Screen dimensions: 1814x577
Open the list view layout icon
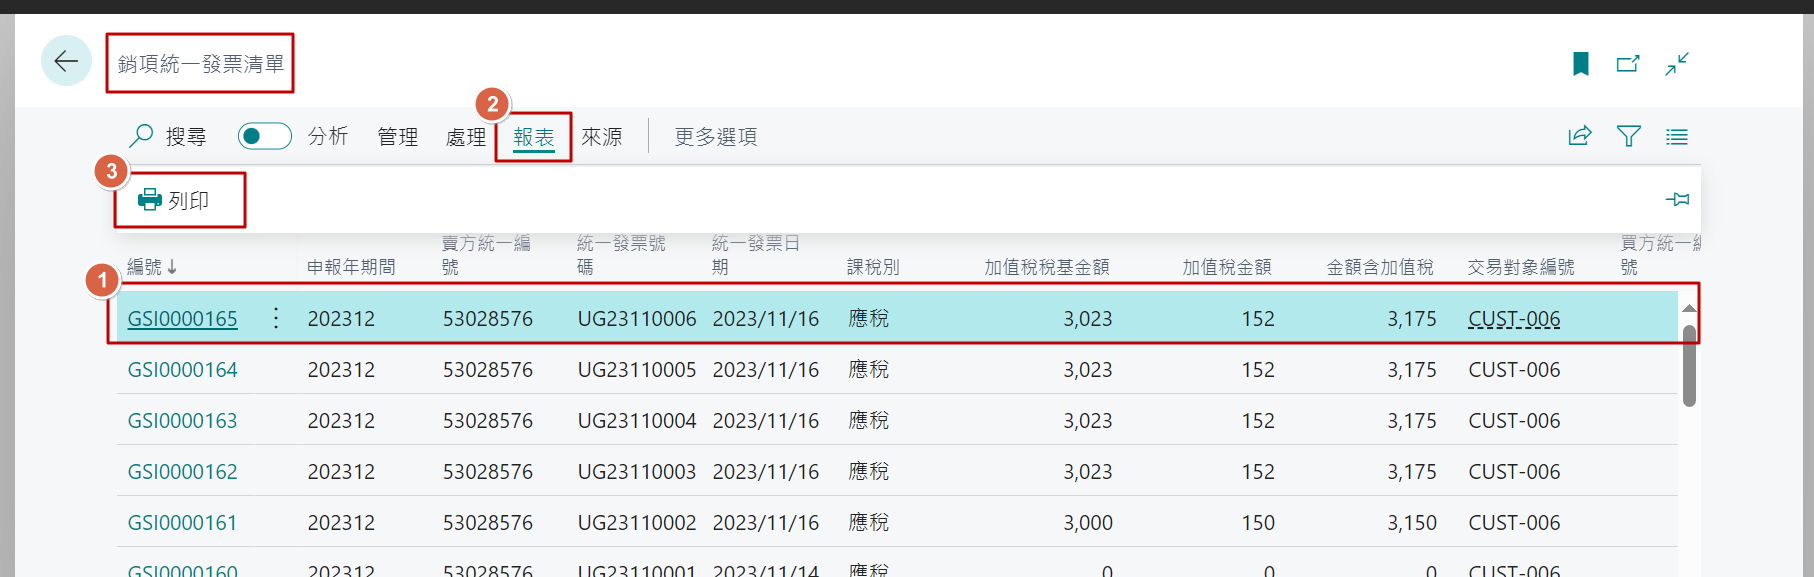click(x=1677, y=136)
